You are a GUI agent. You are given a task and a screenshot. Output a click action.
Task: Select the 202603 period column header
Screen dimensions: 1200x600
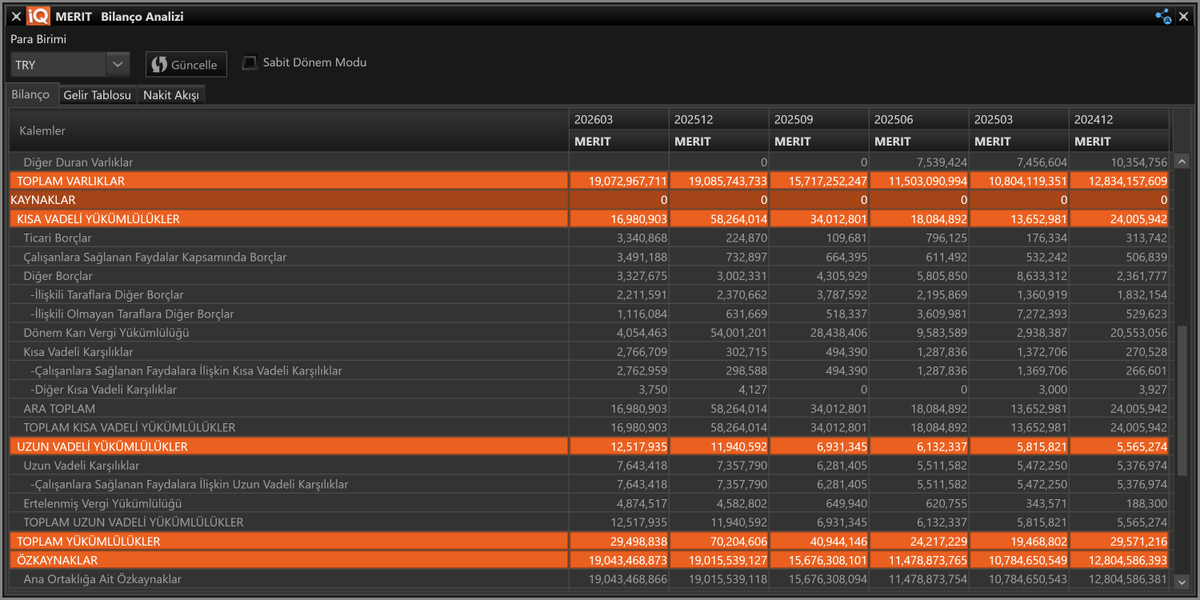point(619,119)
